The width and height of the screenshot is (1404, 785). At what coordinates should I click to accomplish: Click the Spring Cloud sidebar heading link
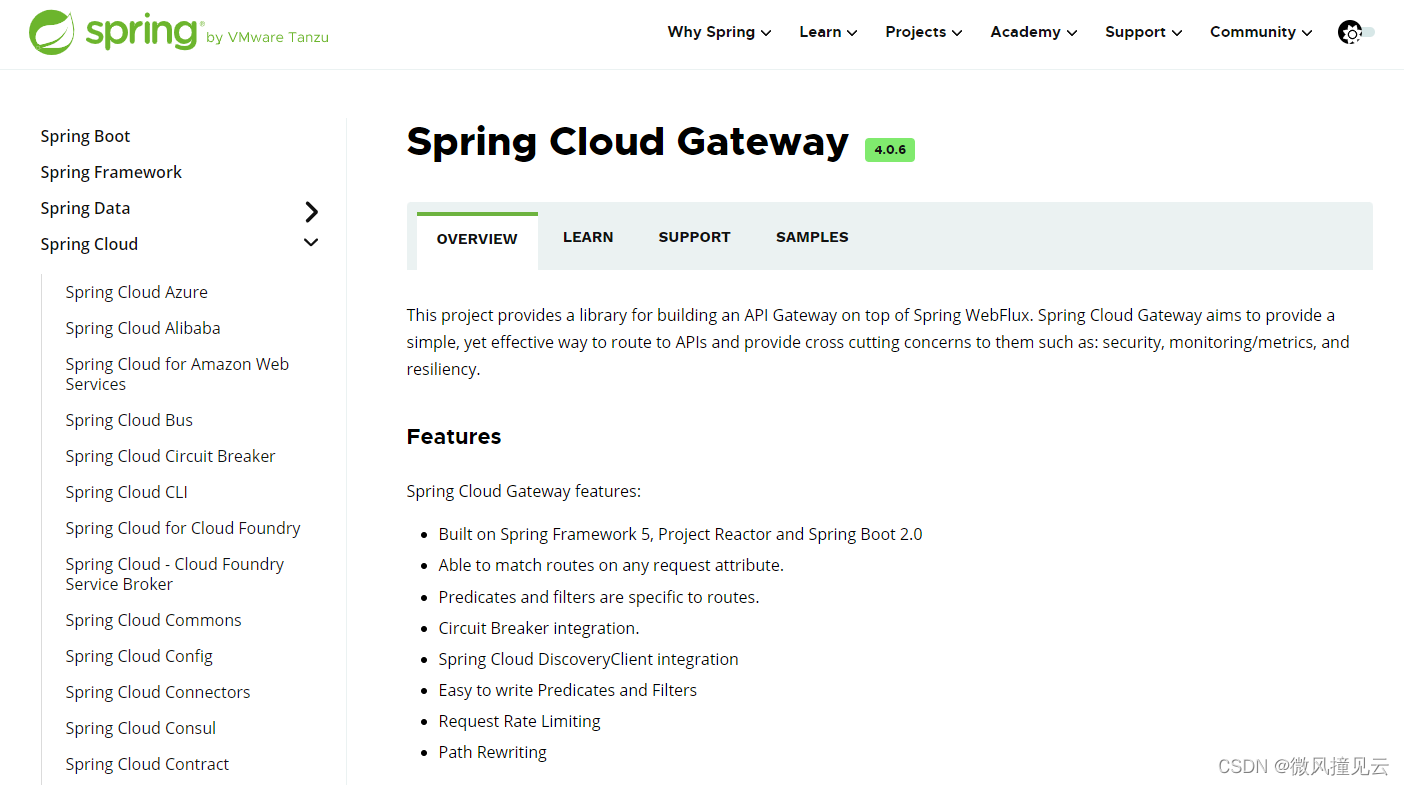[x=89, y=244]
